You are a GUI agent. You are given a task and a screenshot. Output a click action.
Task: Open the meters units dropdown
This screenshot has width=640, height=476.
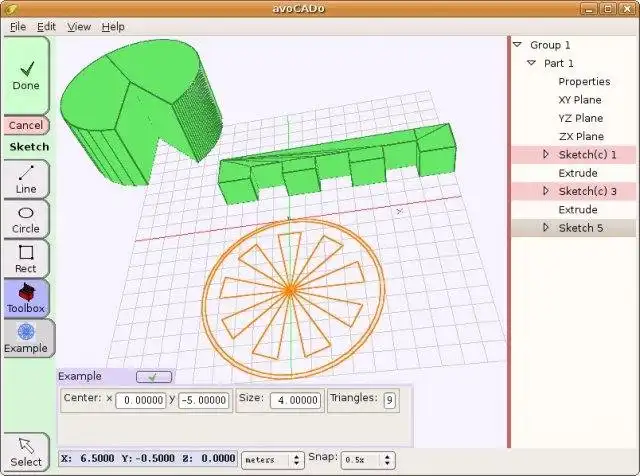[273, 460]
